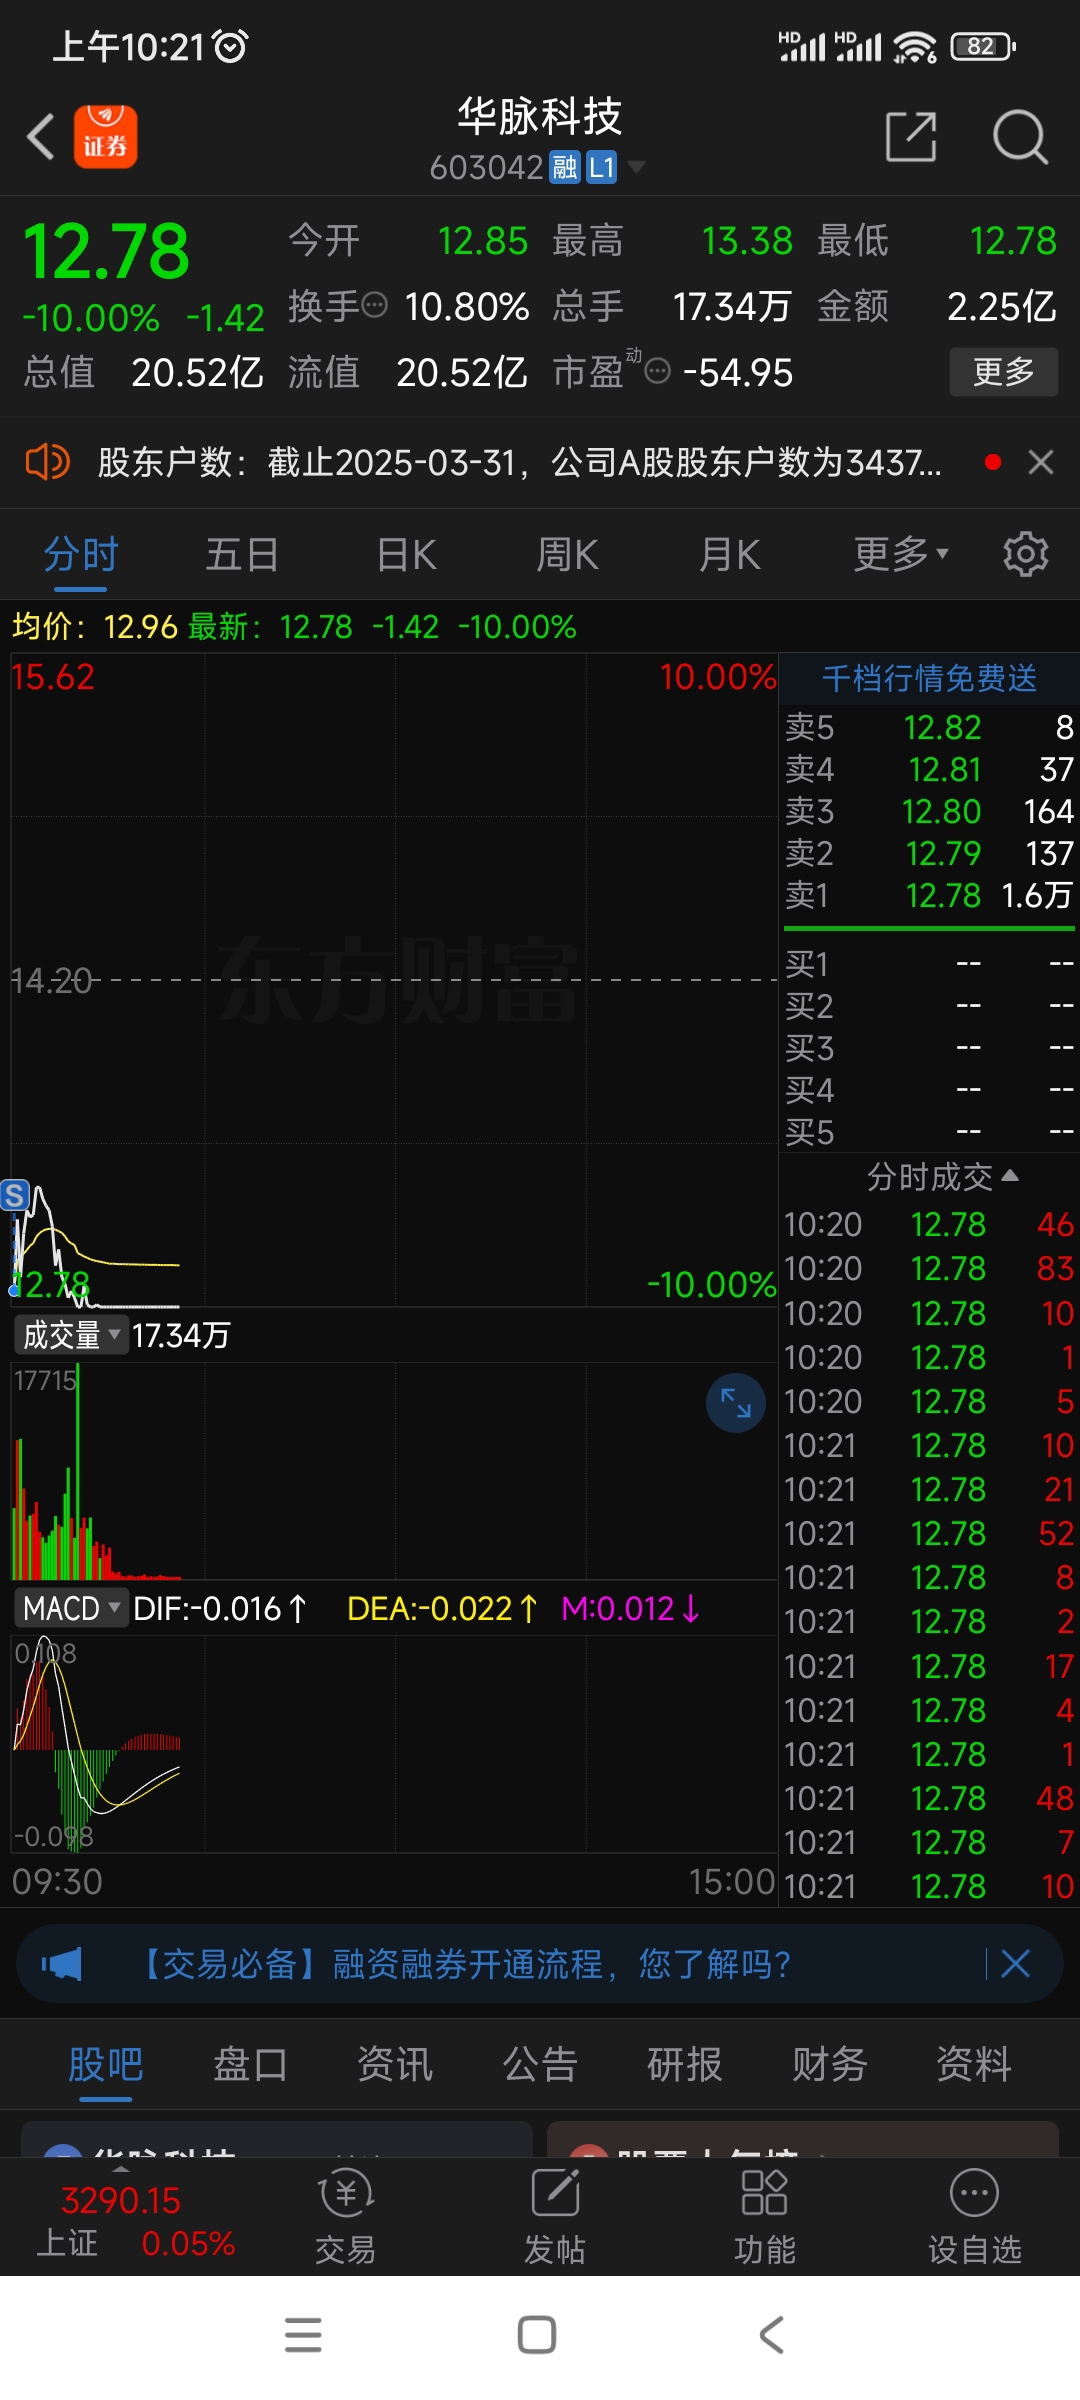The image size is (1080, 2400).
Task: Open the 交易 trade icon
Action: pyautogui.click(x=346, y=2216)
